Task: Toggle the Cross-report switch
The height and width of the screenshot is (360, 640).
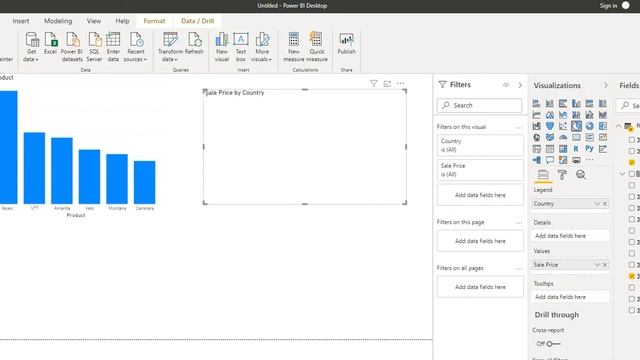Action: point(553,344)
